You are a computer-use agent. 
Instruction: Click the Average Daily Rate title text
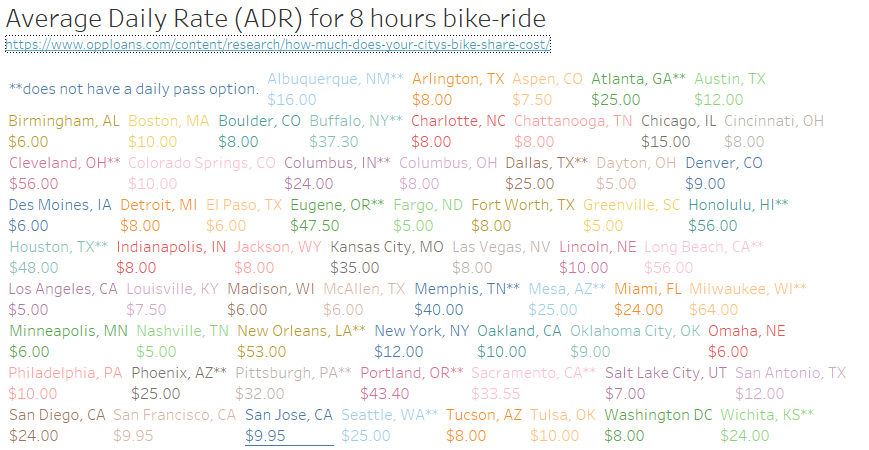(x=275, y=18)
